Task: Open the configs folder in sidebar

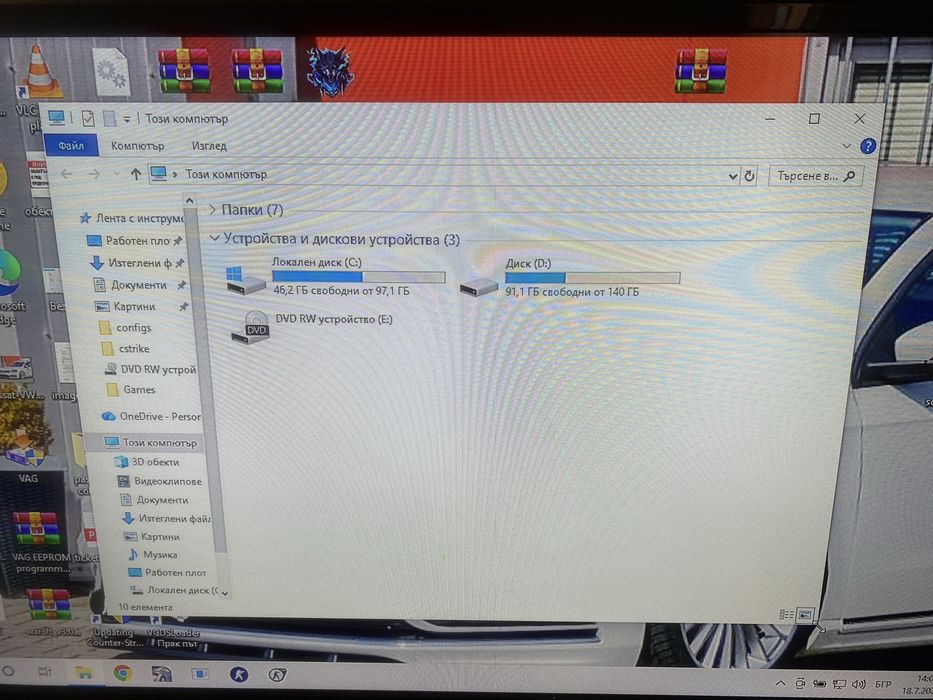Action: (x=125, y=327)
